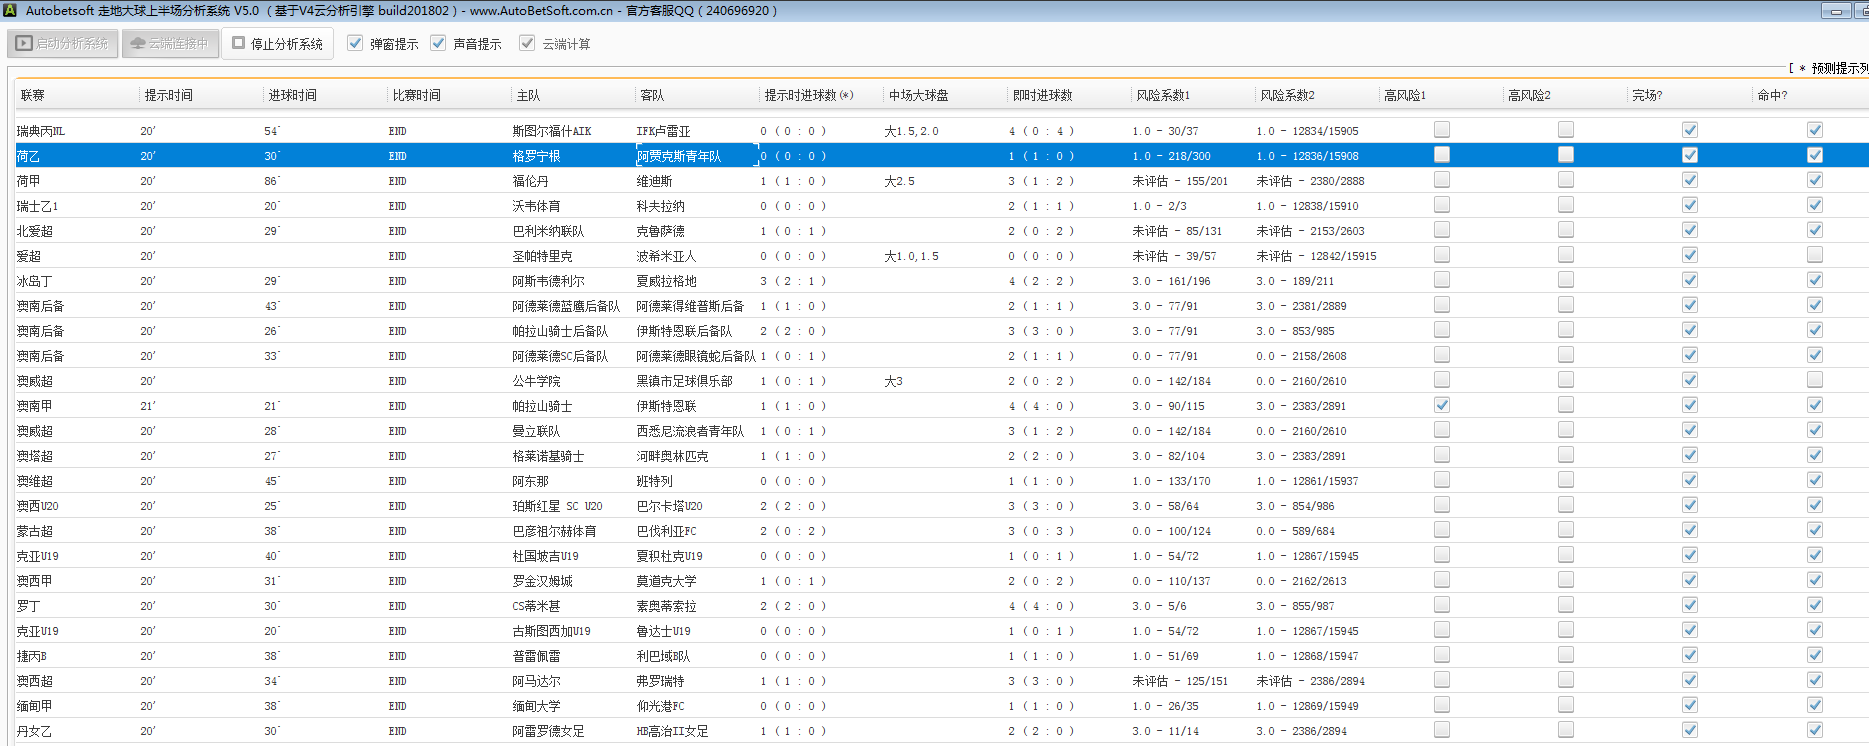Click the 风险系数1 column header

(1163, 95)
